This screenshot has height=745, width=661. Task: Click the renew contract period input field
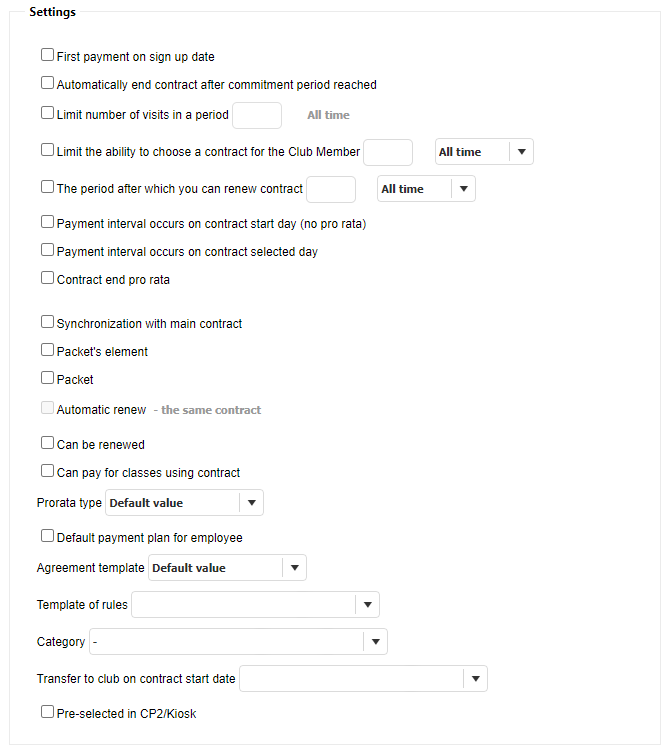tap(331, 189)
